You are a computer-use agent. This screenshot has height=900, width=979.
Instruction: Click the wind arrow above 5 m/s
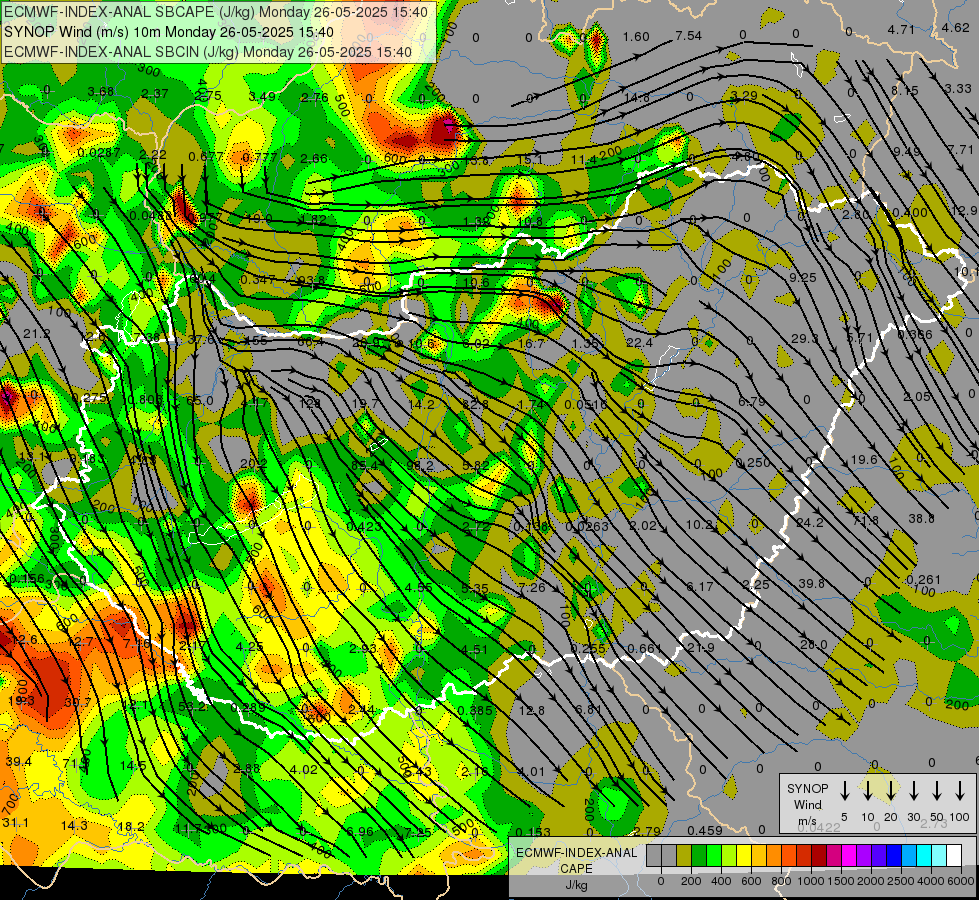tap(844, 791)
